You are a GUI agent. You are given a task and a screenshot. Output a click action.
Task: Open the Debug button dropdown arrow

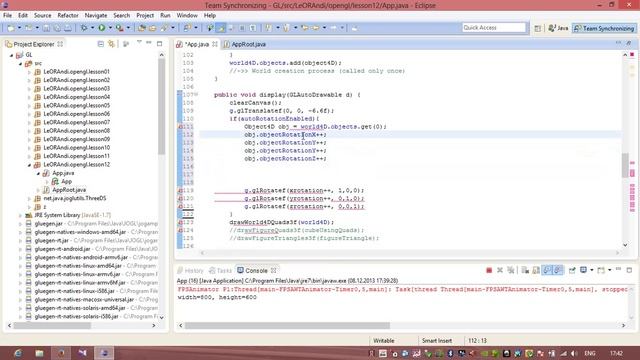point(92,28)
